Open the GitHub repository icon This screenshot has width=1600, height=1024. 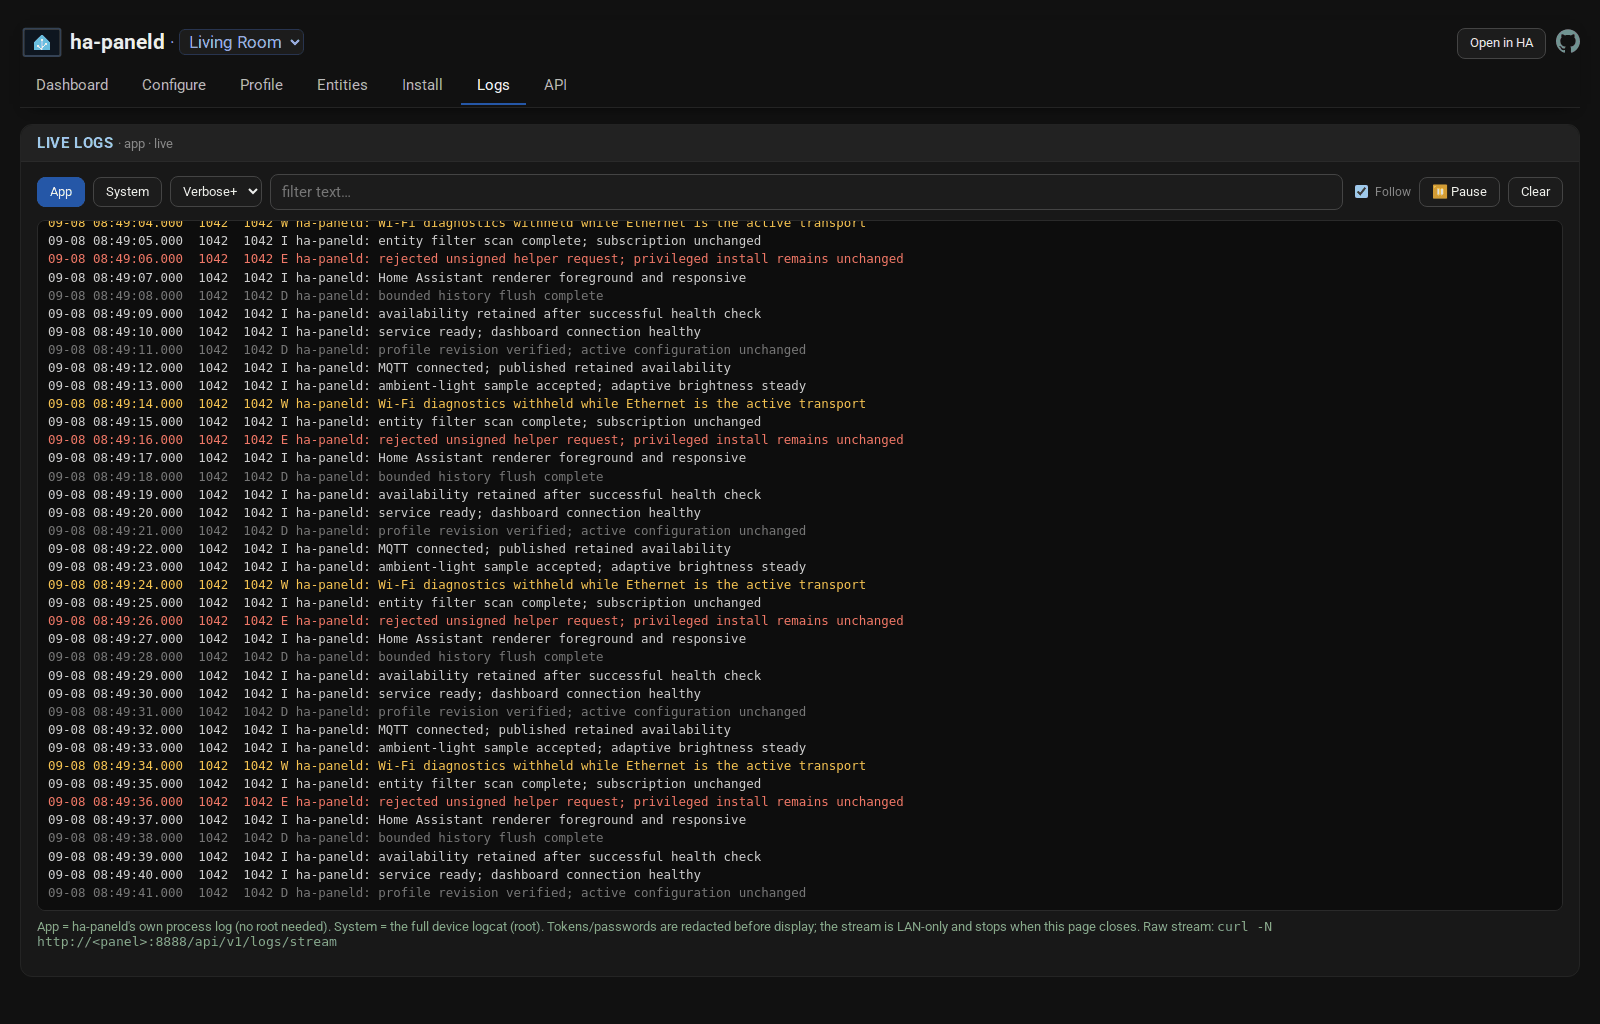point(1568,42)
